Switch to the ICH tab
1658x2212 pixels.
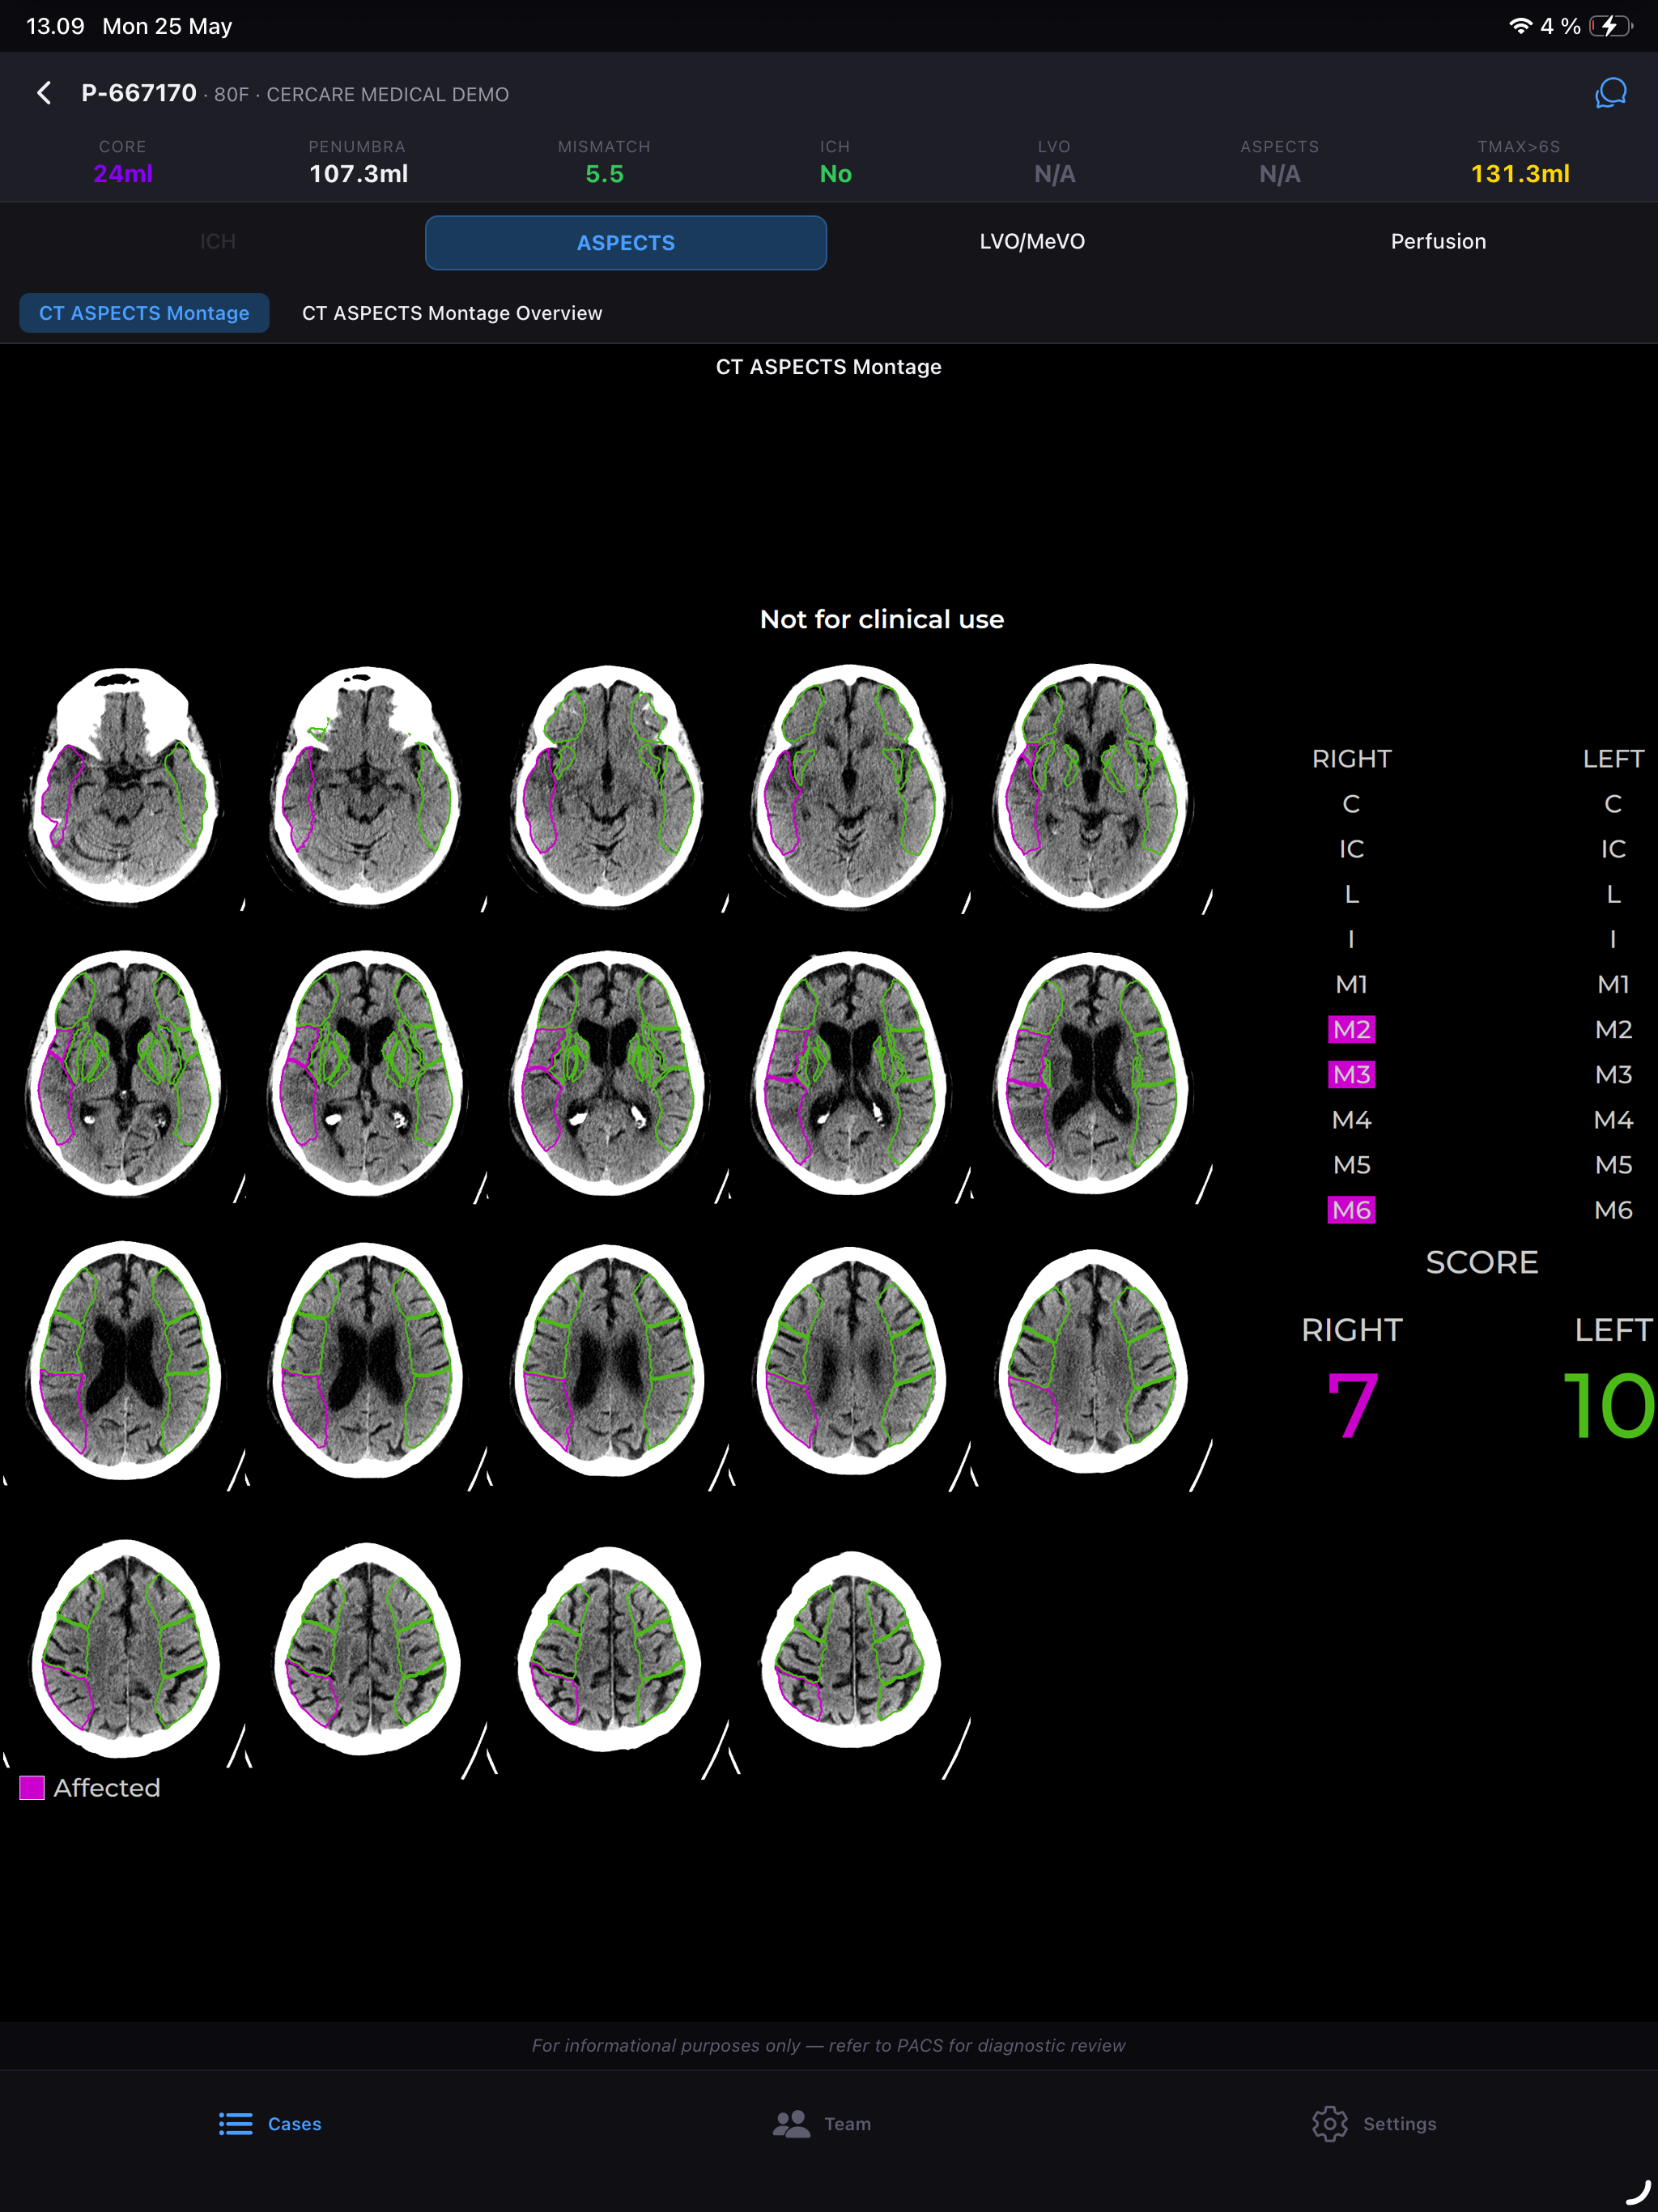218,242
